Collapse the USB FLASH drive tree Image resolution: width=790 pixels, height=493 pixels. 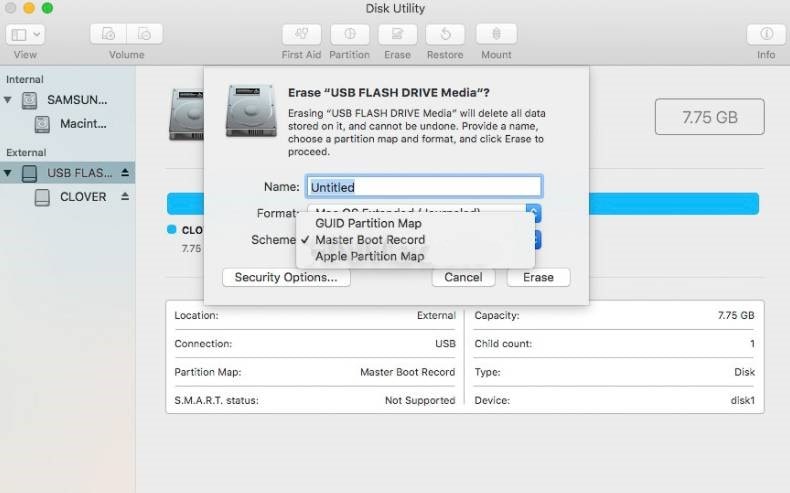tap(9, 173)
